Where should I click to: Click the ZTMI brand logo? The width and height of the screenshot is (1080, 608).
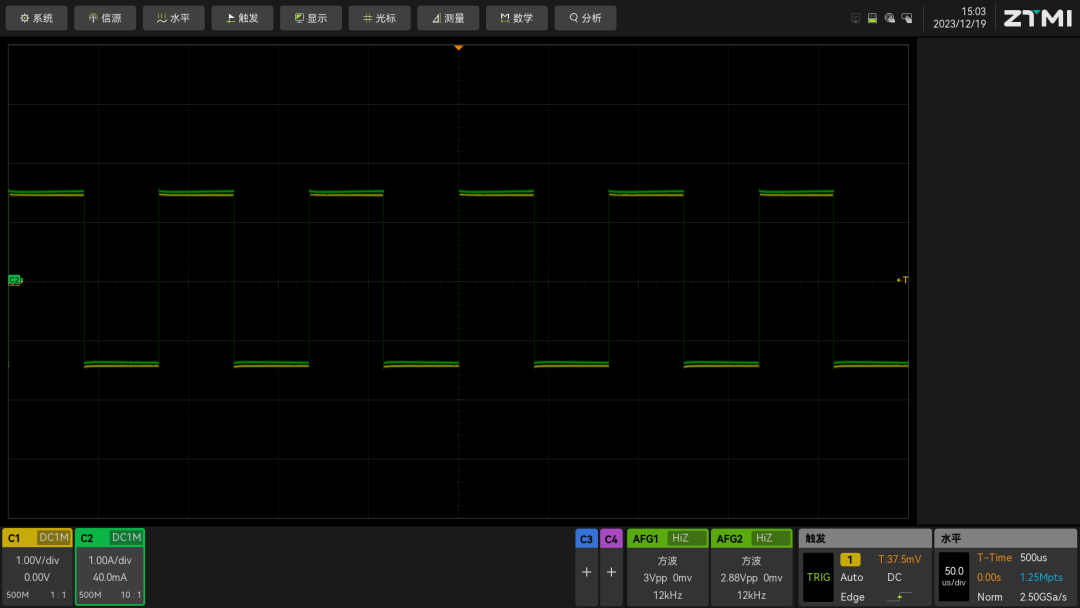pos(1037,18)
